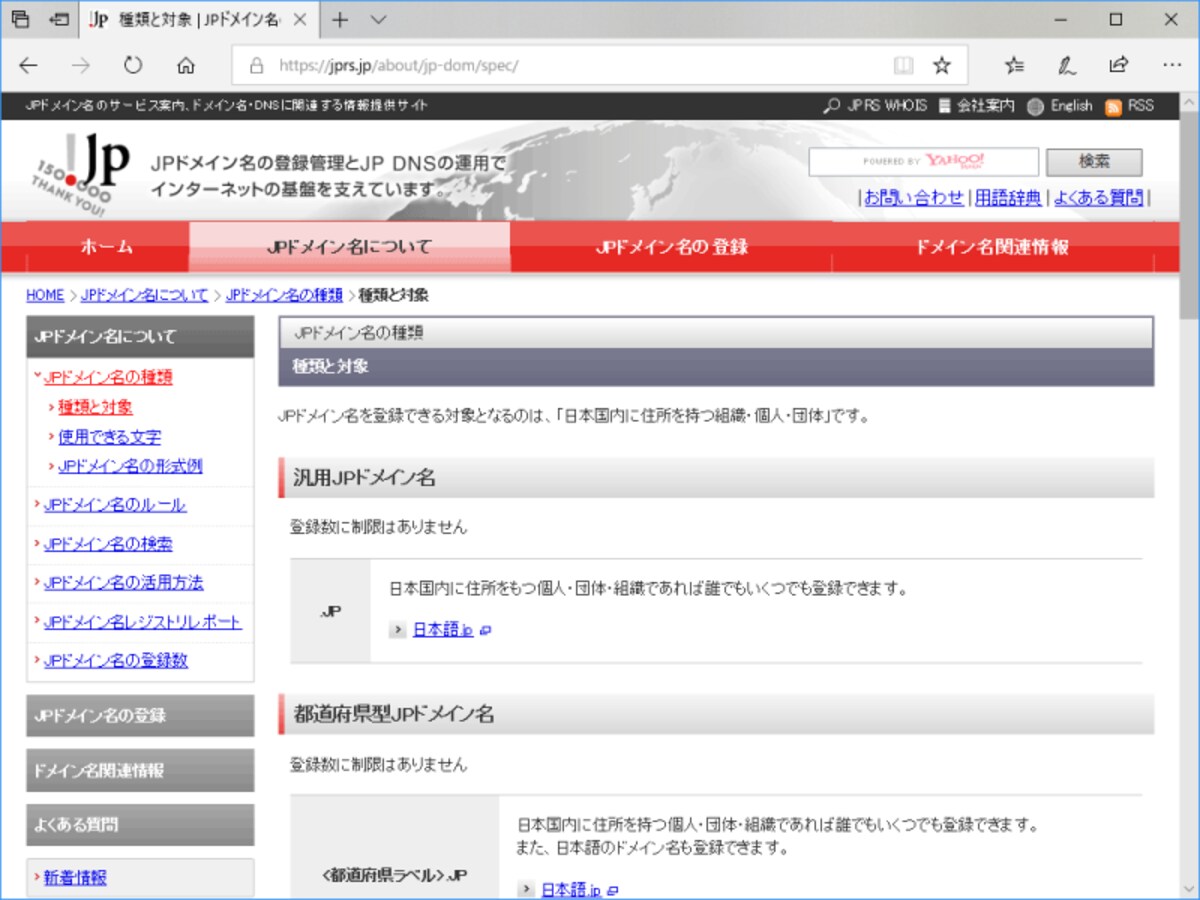Open 種類と対象 in the sidebar
This screenshot has width=1200, height=900.
point(95,407)
